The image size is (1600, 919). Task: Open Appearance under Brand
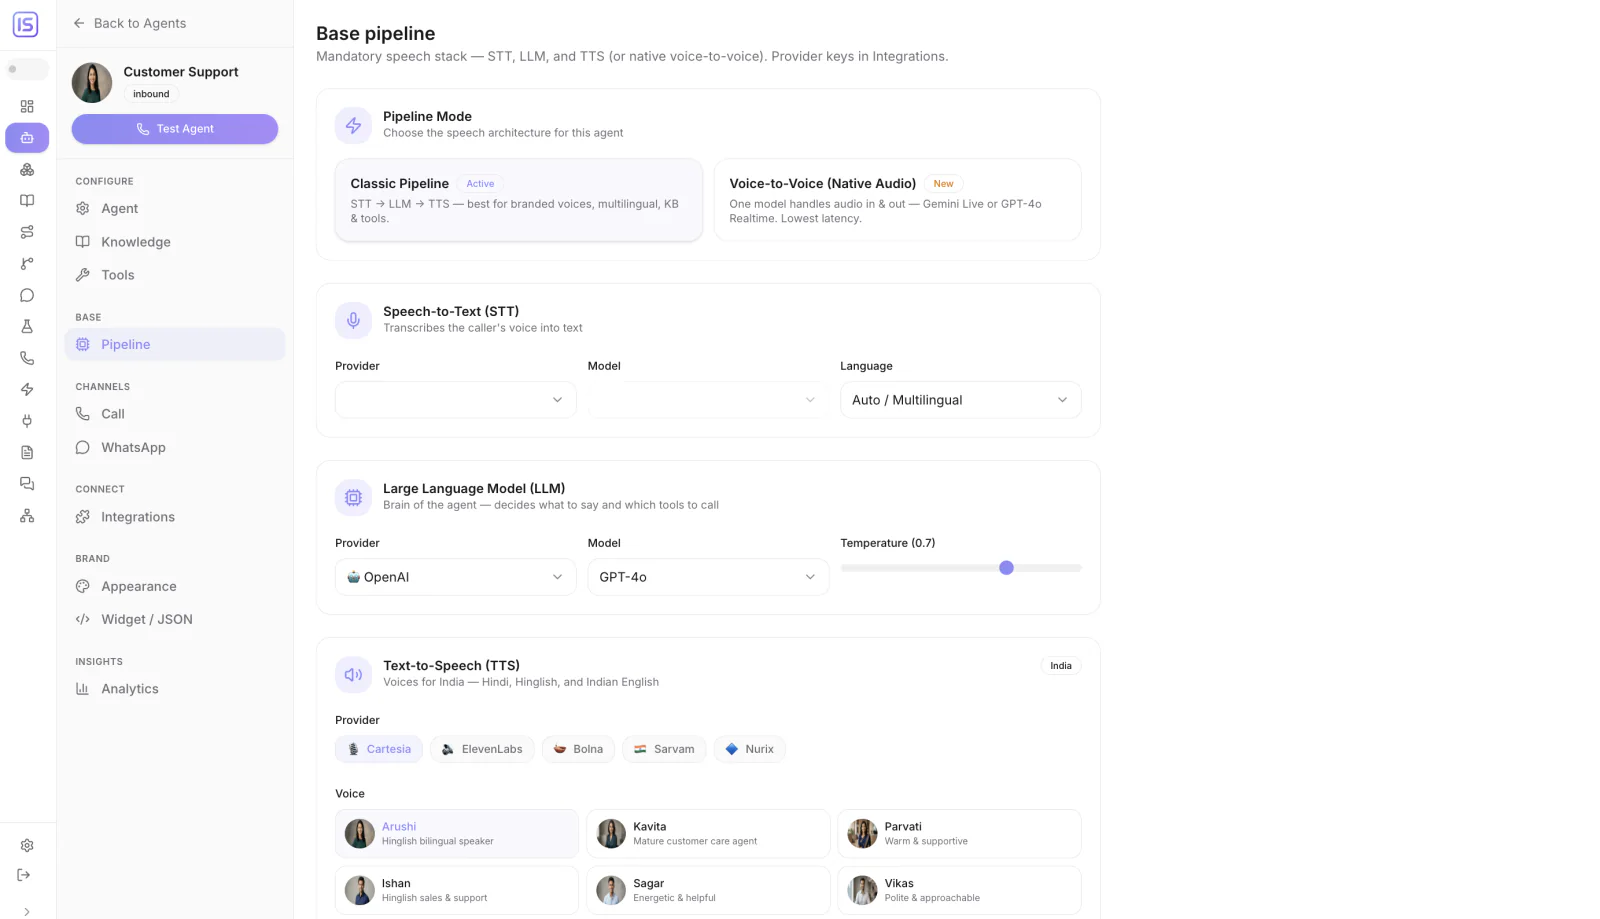point(175,586)
